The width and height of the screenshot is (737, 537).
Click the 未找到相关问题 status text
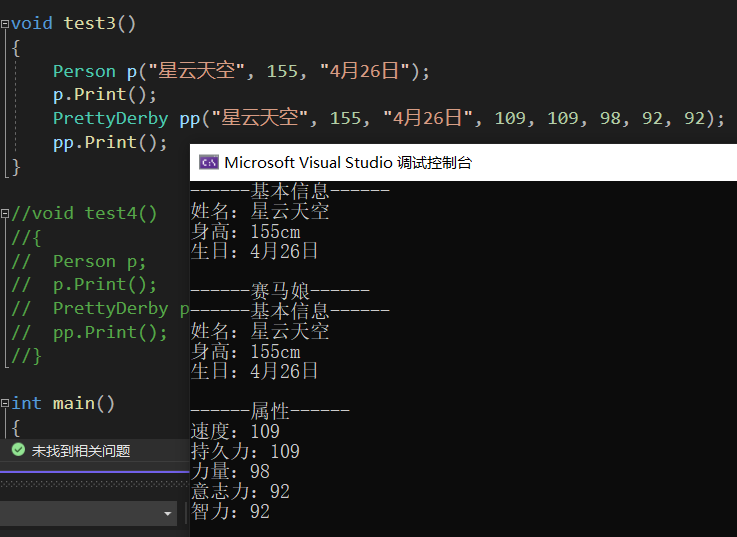coord(80,451)
